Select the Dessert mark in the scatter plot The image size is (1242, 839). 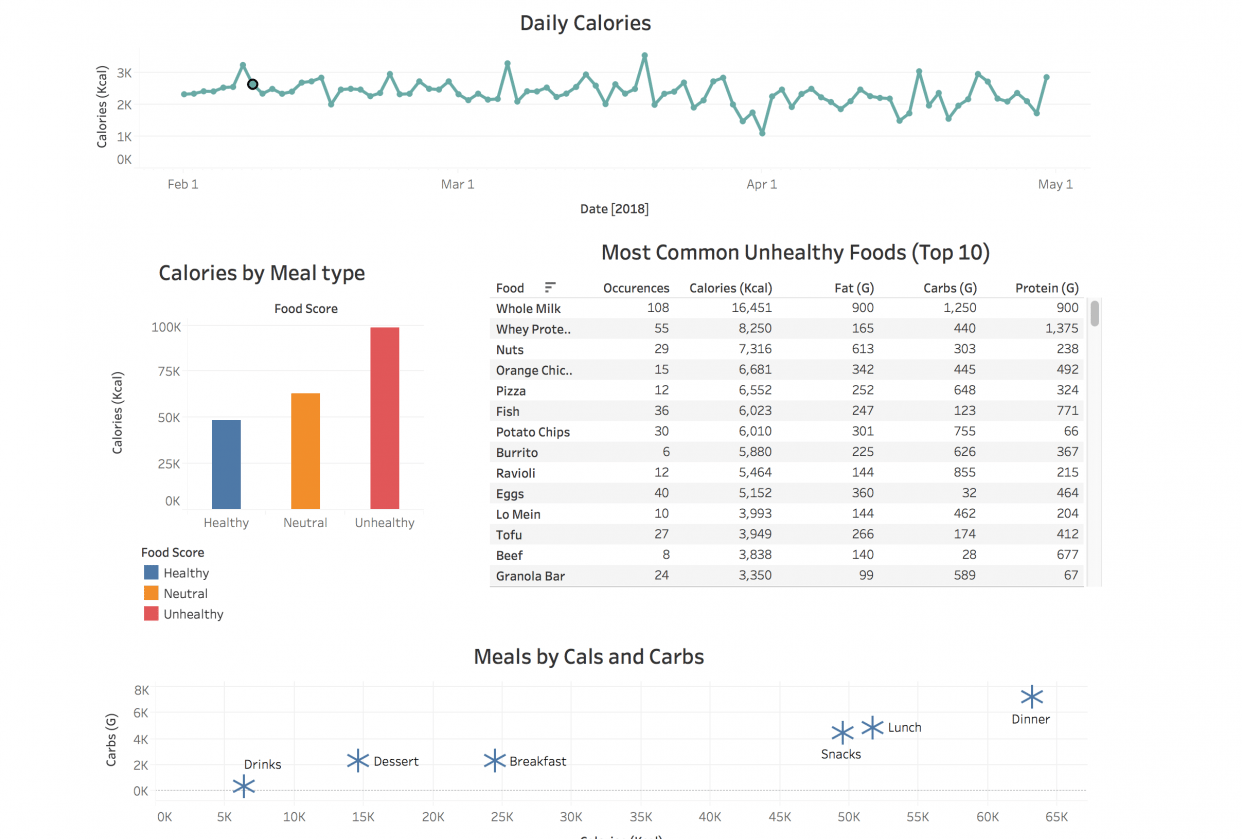(x=357, y=761)
